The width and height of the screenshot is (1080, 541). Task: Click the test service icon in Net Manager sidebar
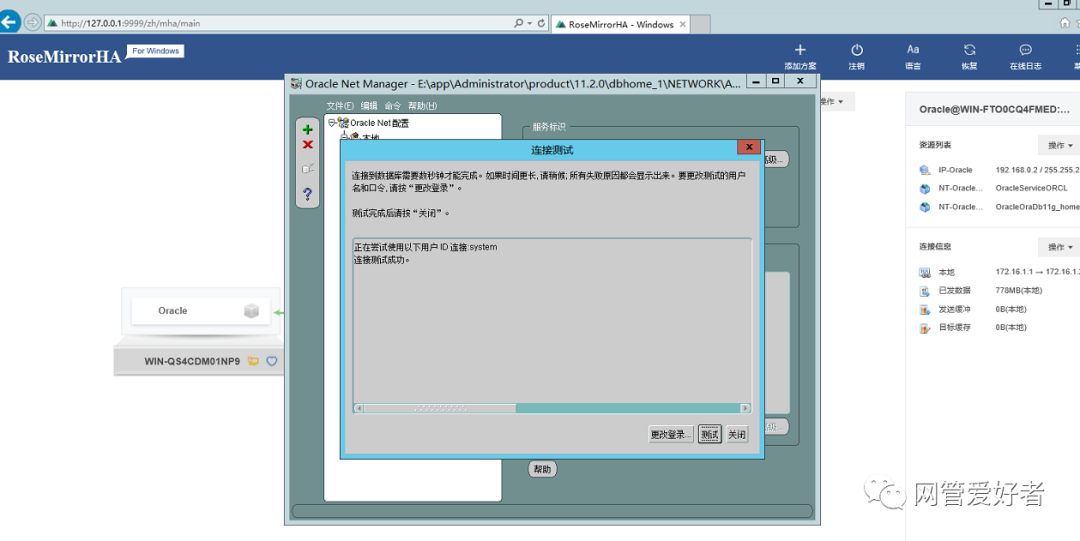tap(308, 168)
